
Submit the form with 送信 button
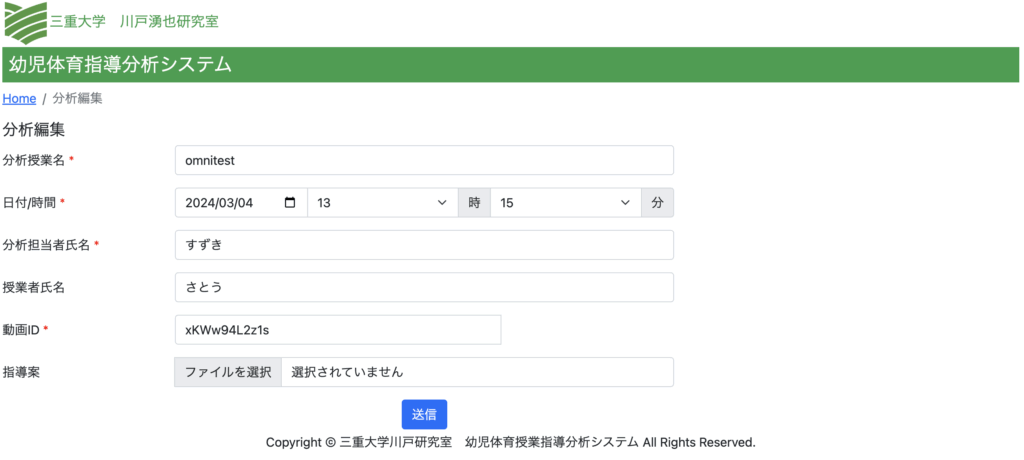[x=424, y=415]
